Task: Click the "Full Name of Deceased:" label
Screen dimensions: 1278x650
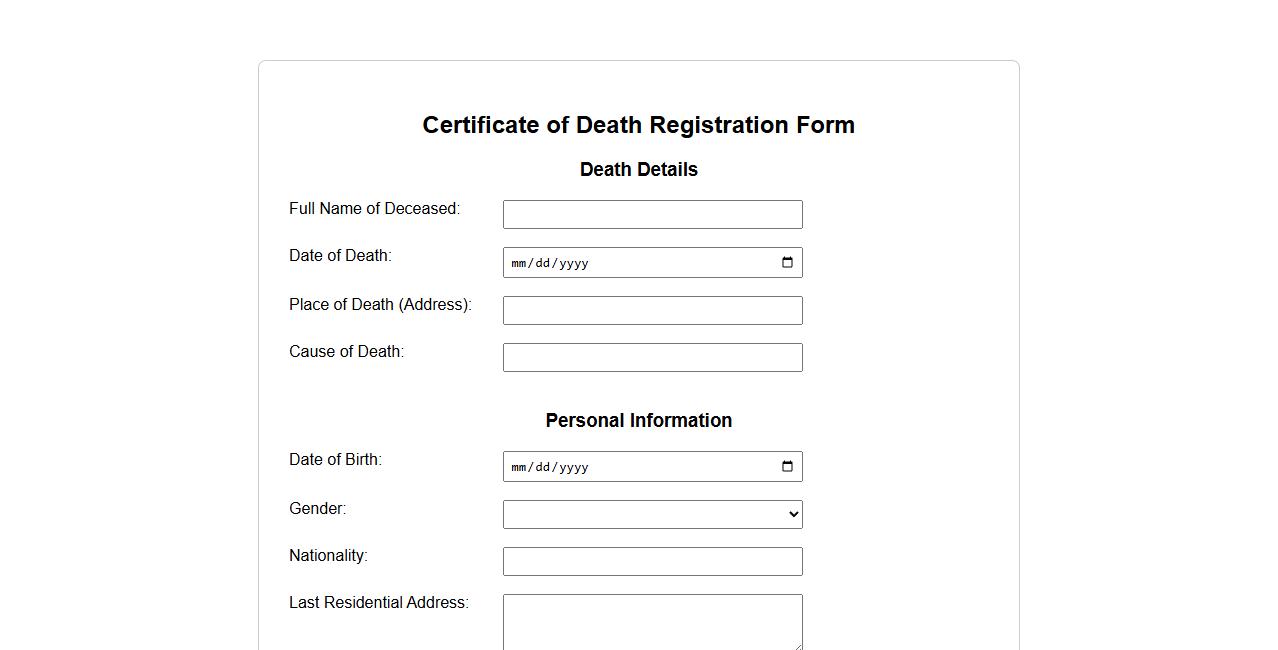Action: tap(374, 208)
